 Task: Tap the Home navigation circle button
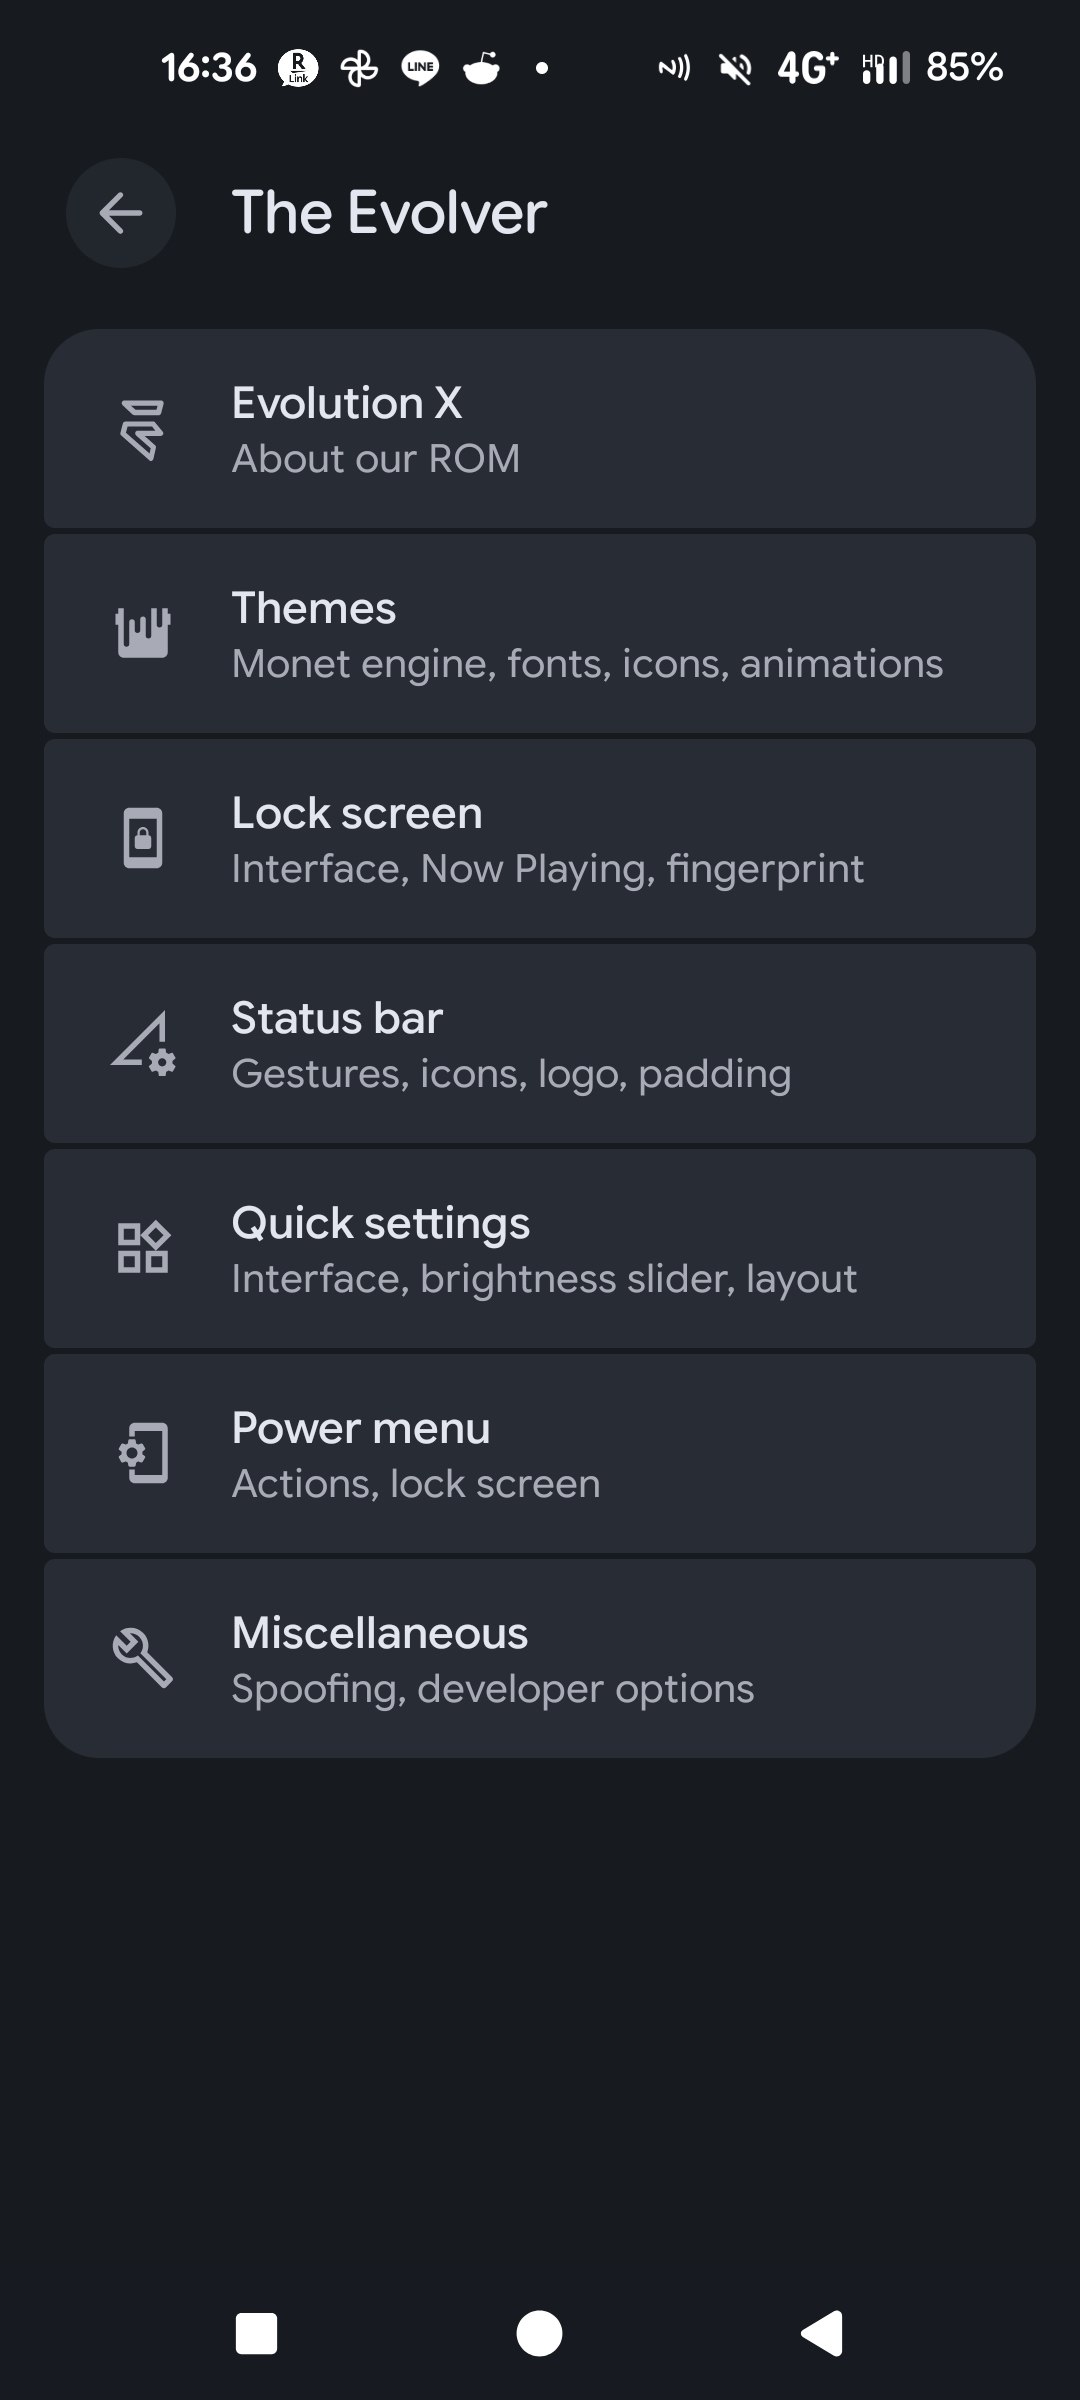(x=539, y=2334)
